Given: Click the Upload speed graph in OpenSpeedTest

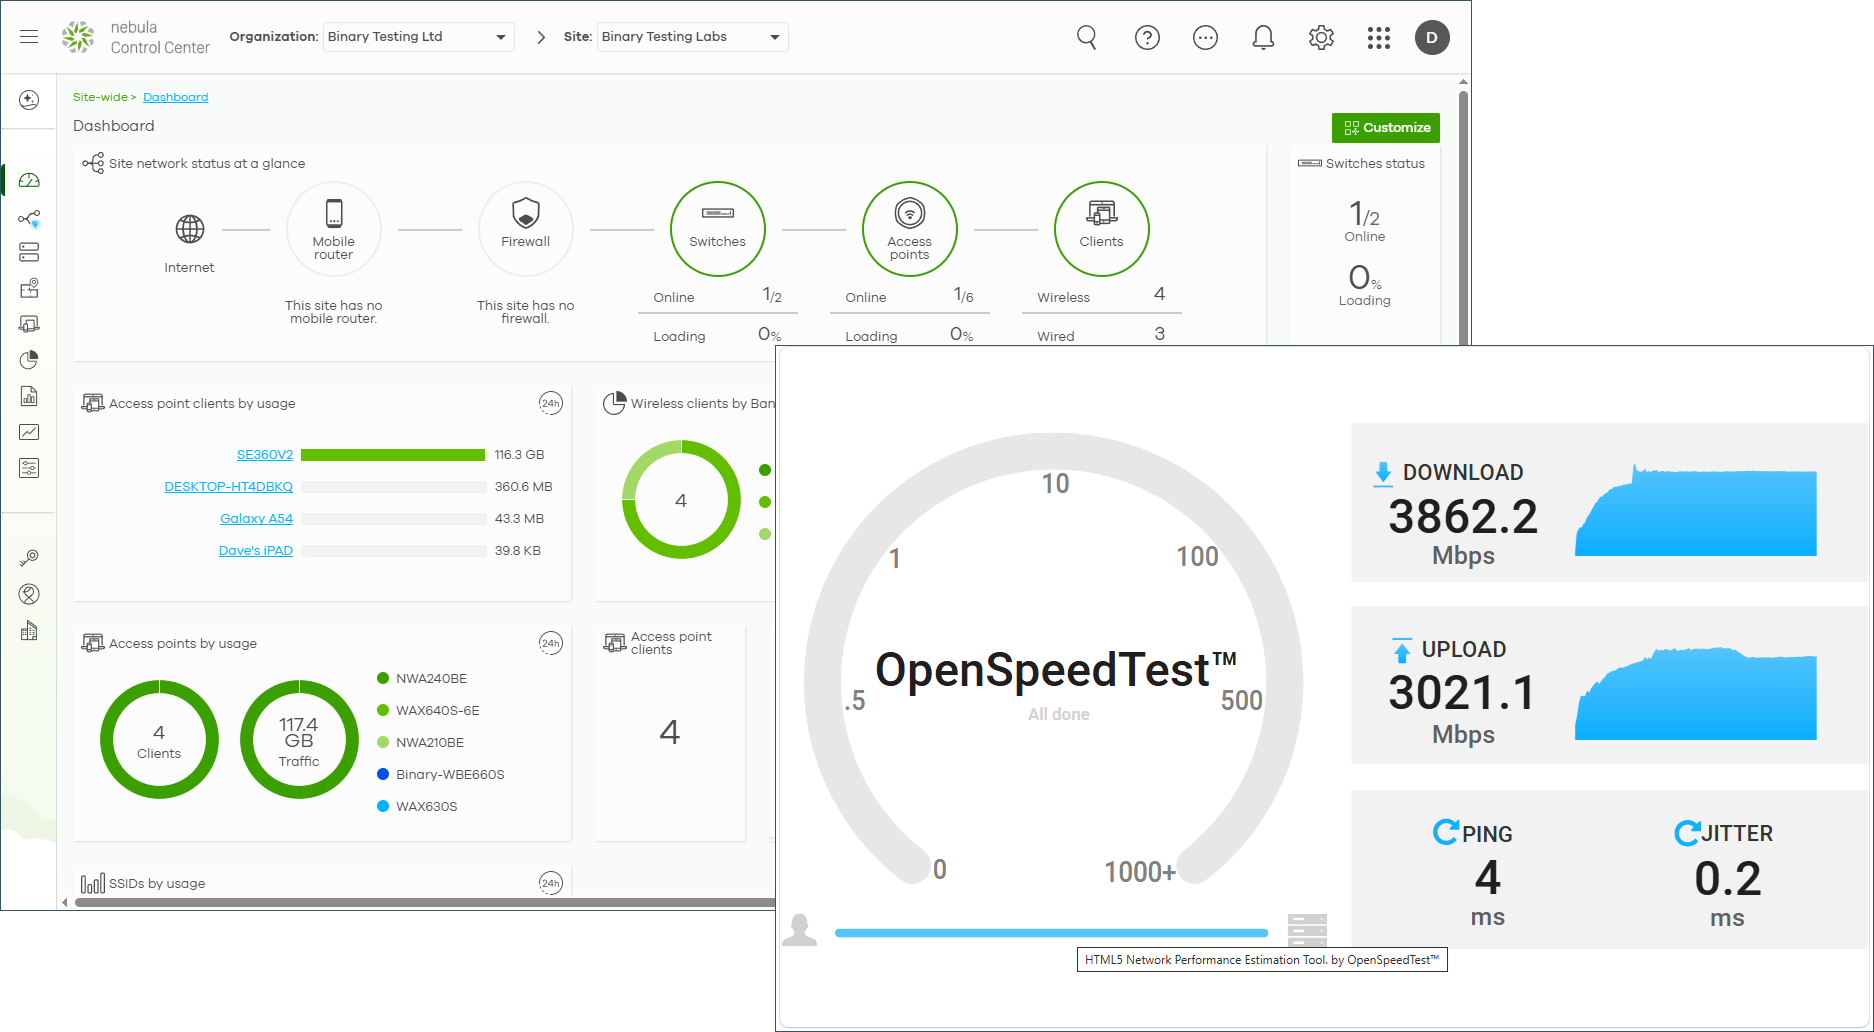Looking at the screenshot, I should click(1696, 693).
